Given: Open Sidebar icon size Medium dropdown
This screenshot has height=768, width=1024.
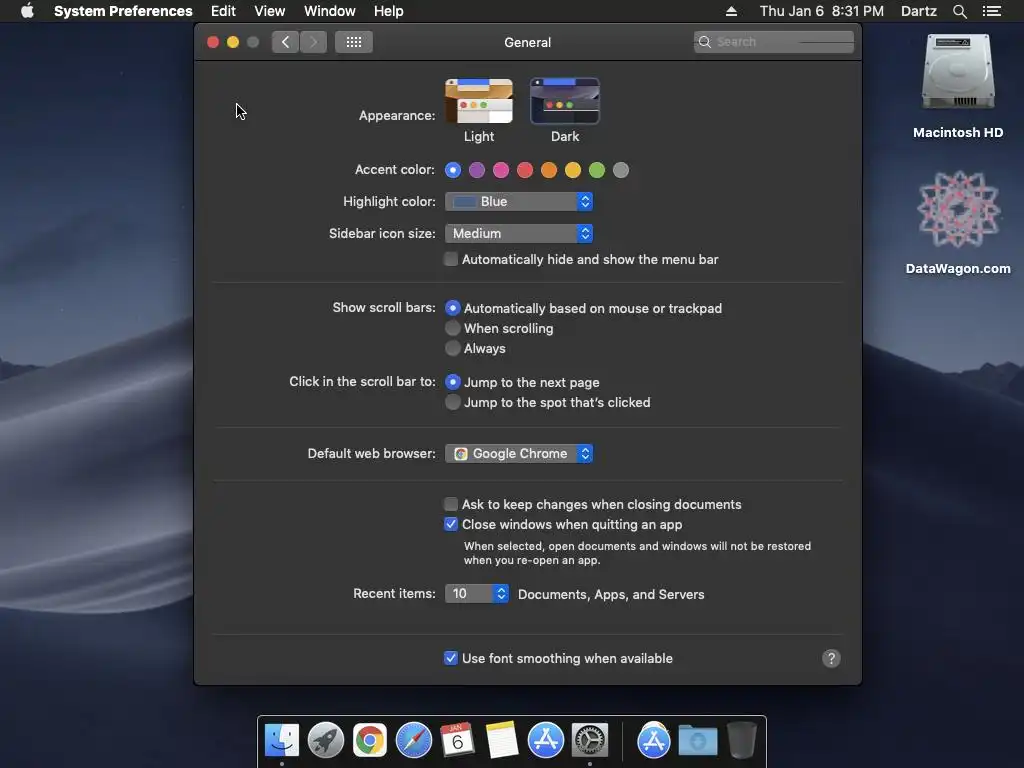Looking at the screenshot, I should click(519, 233).
